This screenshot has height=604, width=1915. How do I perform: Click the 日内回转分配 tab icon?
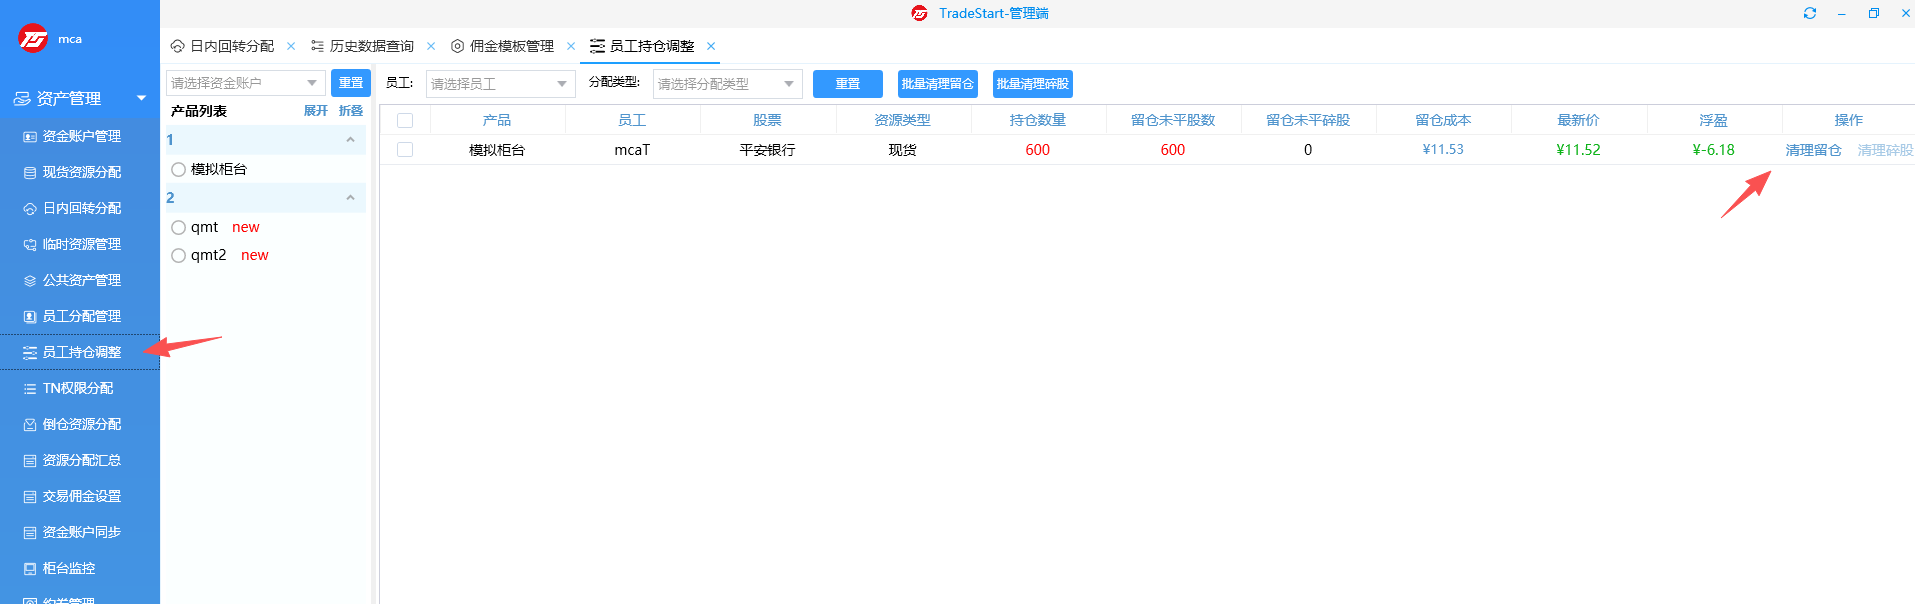(178, 46)
